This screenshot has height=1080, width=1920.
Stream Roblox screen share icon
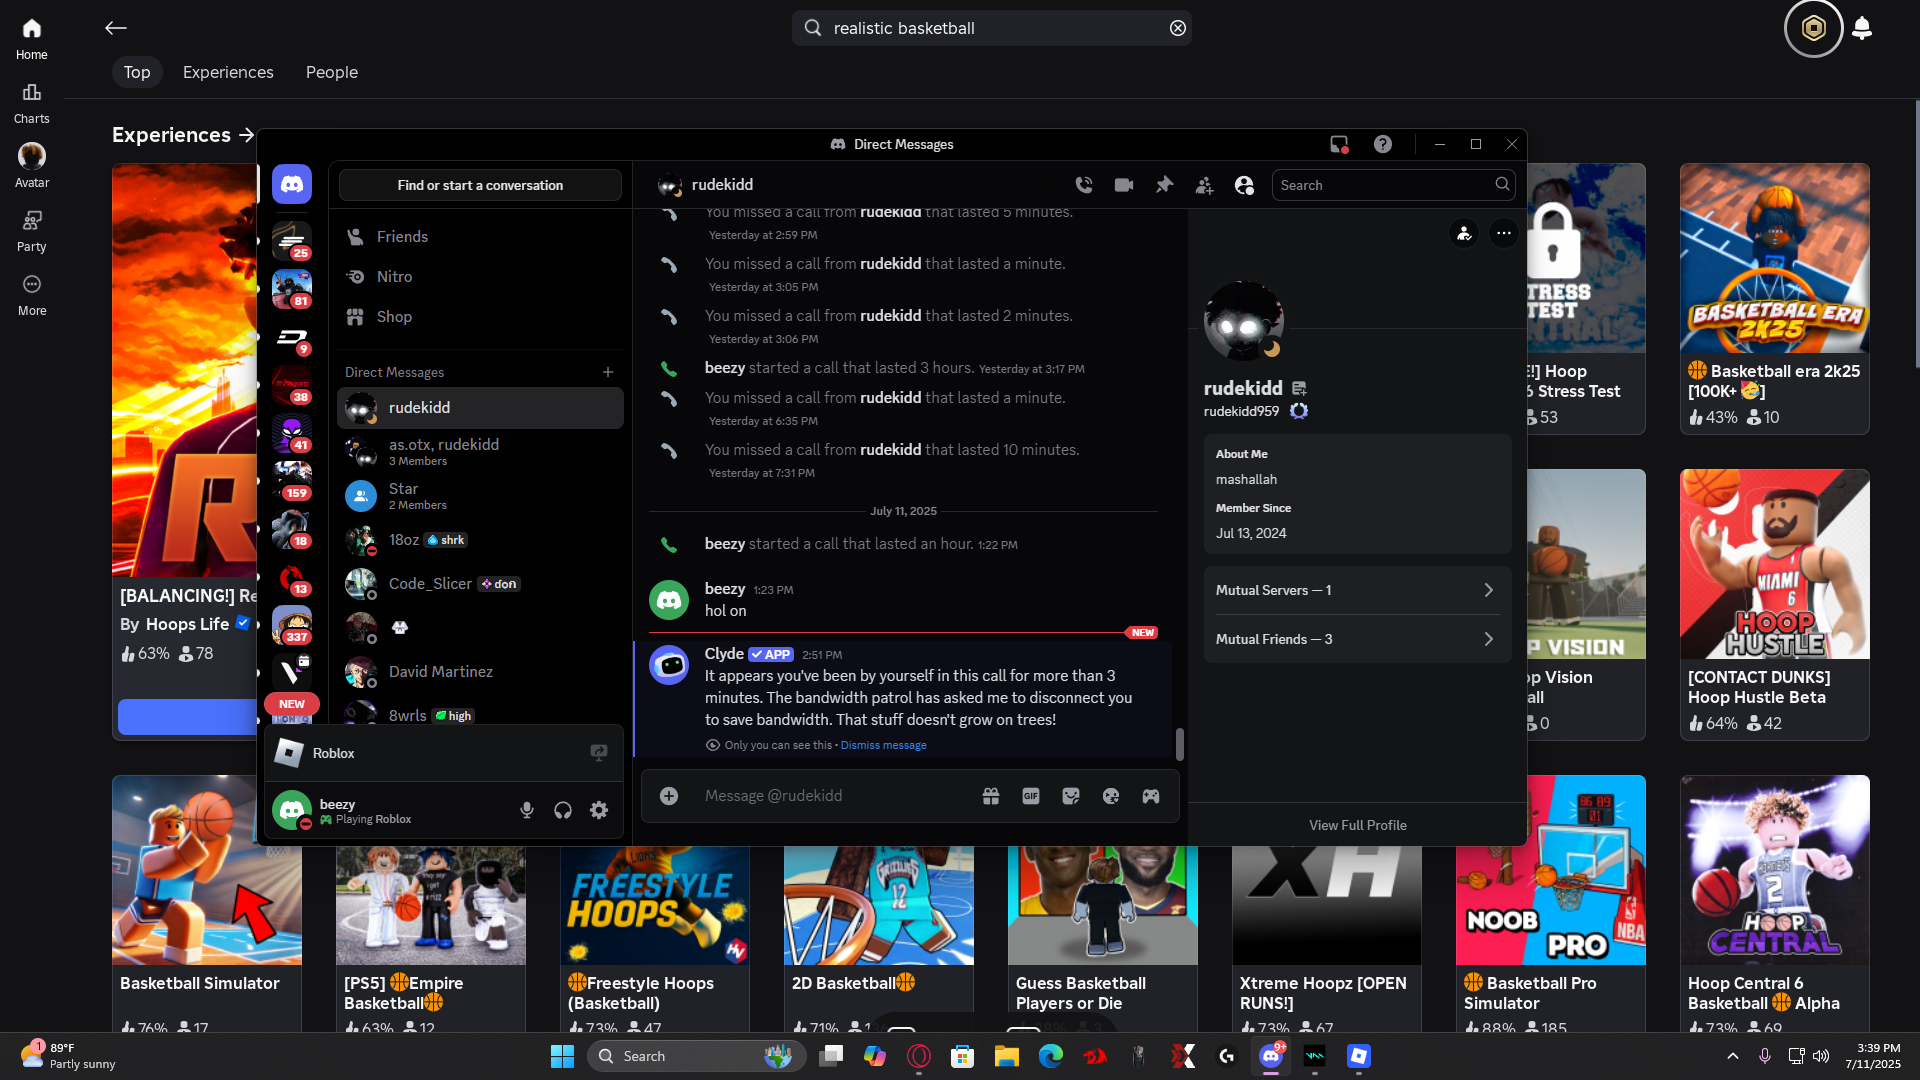(599, 753)
